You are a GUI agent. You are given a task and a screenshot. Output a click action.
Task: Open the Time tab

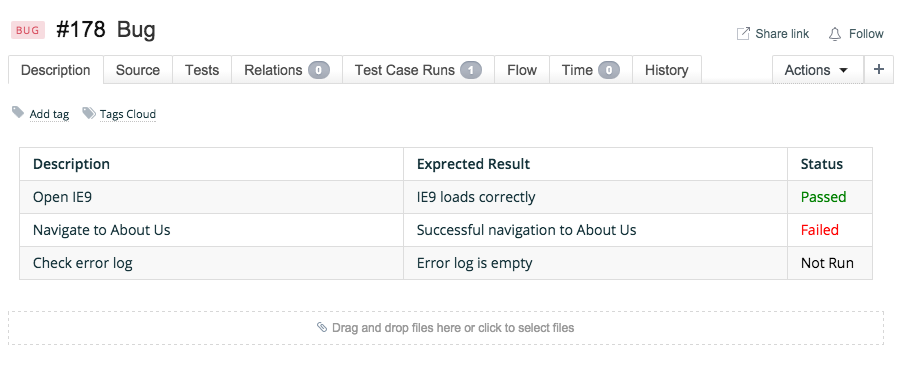(x=591, y=70)
